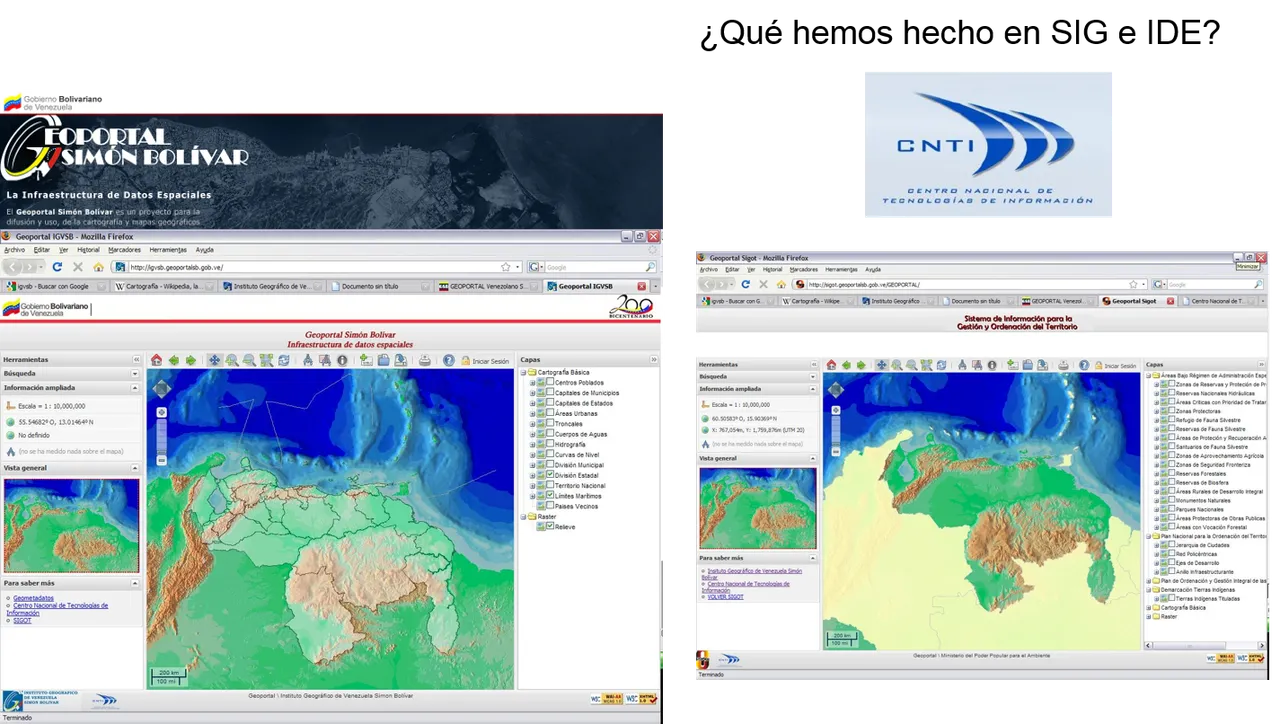This screenshot has width=1280, height=724.
Task: Open help icon in IGVSB map toolbar
Action: tap(449, 360)
